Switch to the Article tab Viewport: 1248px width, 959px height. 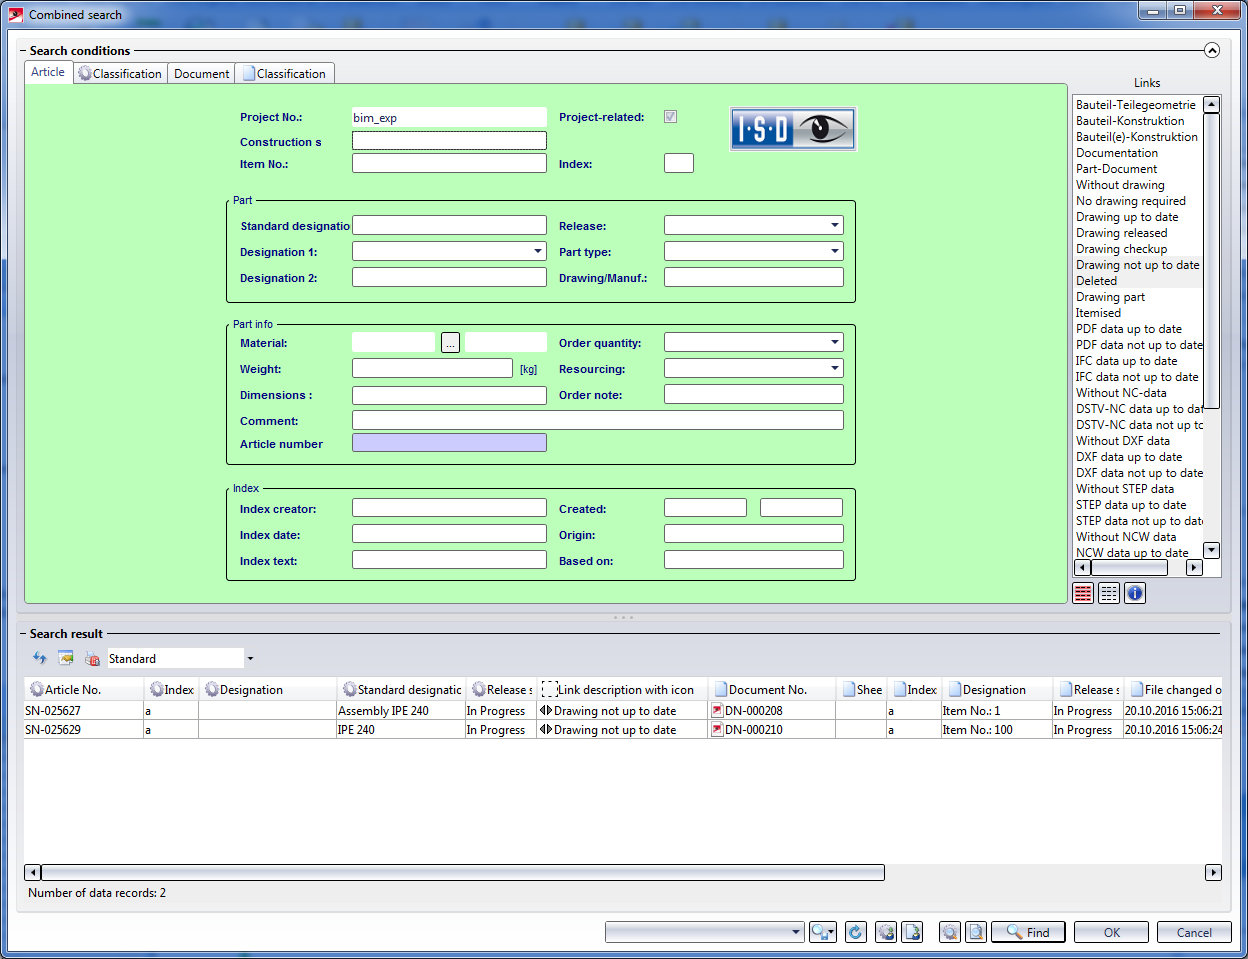(48, 72)
